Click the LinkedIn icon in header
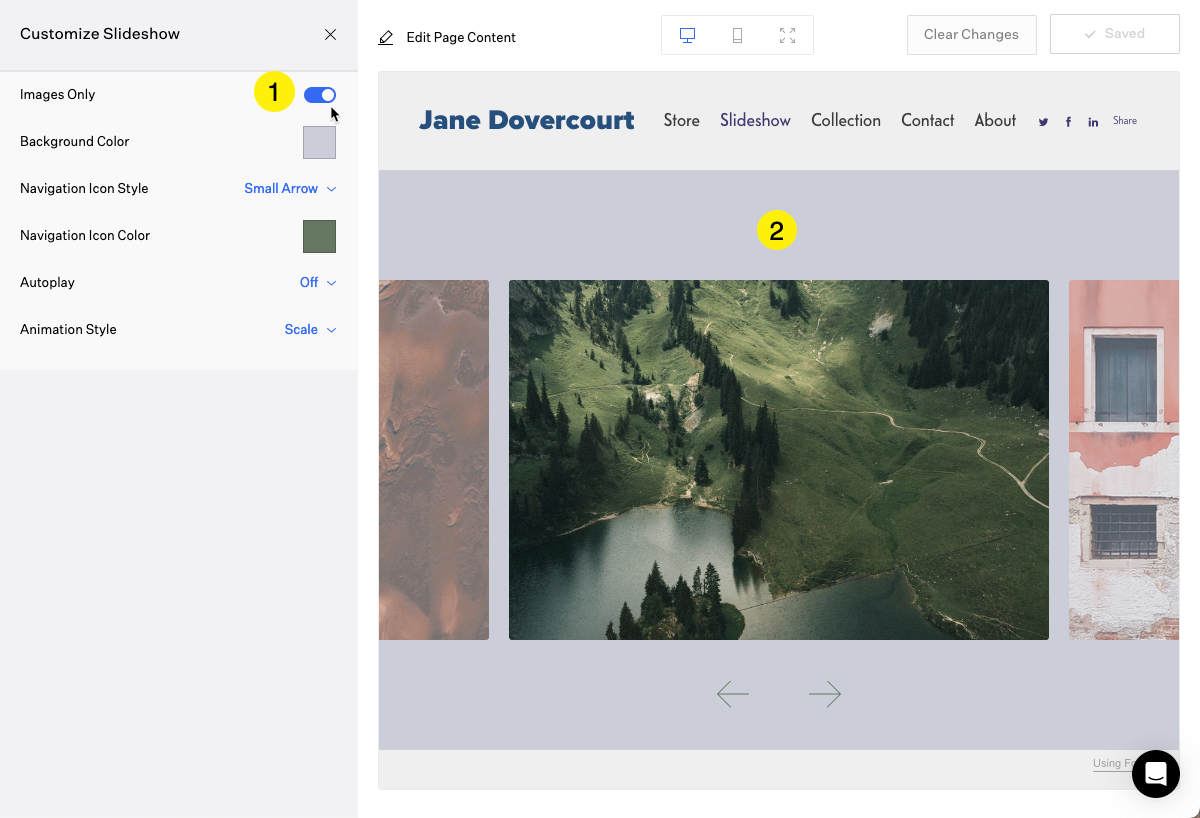 [x=1093, y=122]
